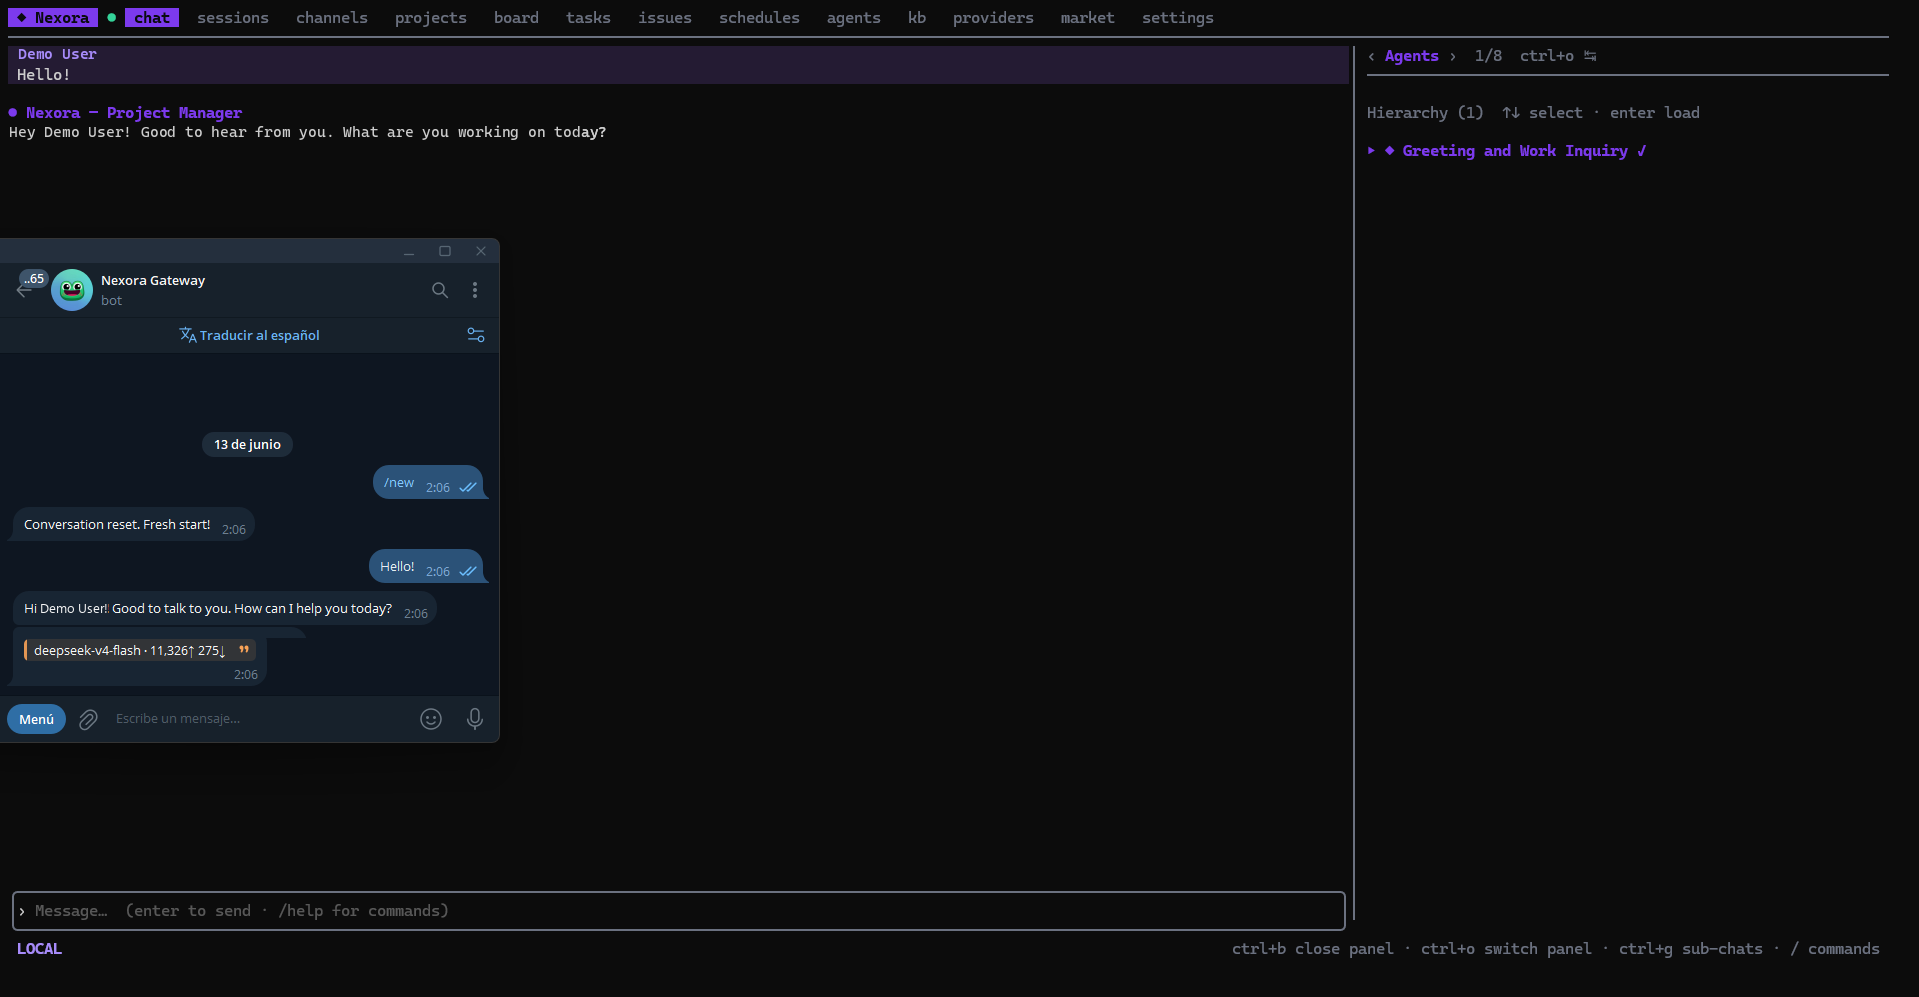Open the market tab
1919x997 pixels.
(1087, 18)
